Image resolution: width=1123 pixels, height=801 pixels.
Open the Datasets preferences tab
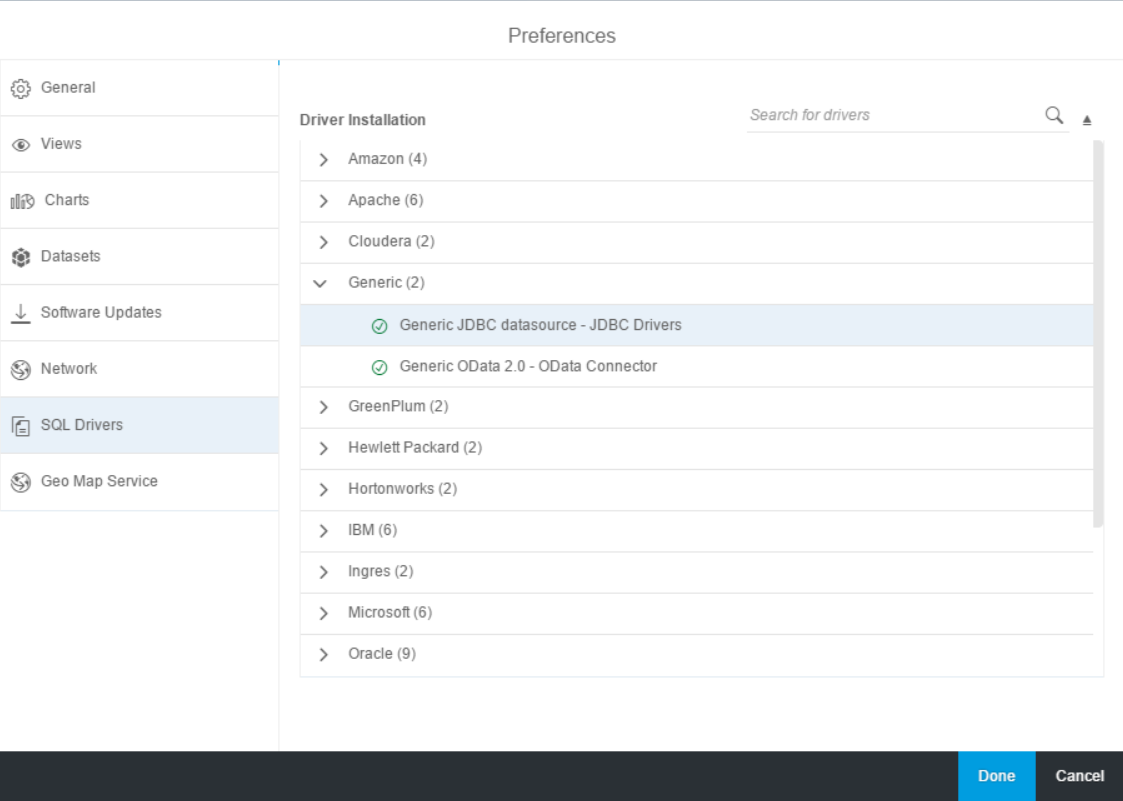click(139, 256)
